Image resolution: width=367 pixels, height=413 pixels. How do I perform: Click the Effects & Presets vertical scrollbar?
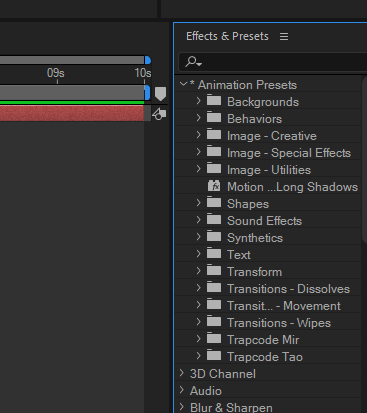tap(364, 159)
